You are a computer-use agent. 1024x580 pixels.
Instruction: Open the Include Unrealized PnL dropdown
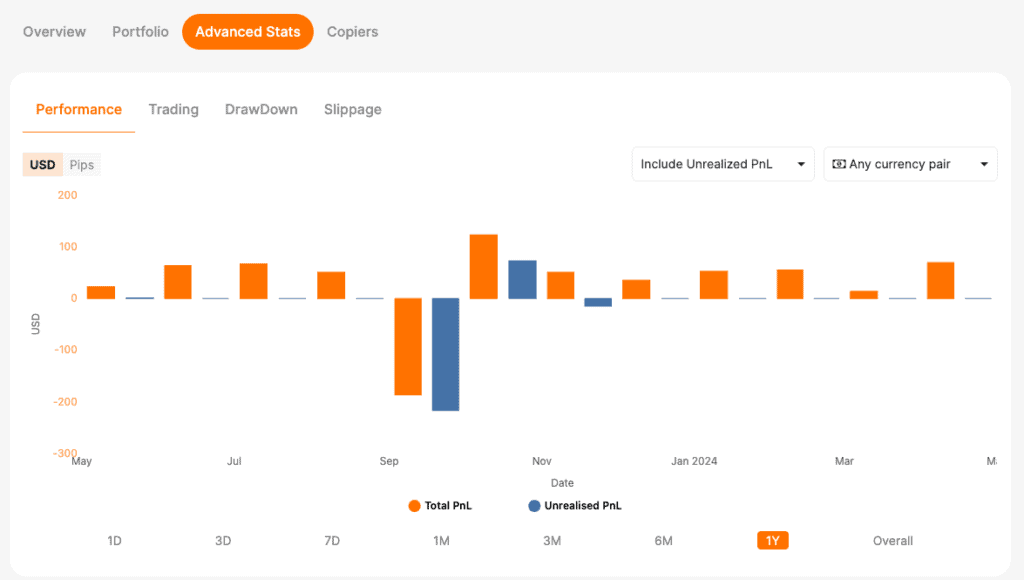click(723, 164)
